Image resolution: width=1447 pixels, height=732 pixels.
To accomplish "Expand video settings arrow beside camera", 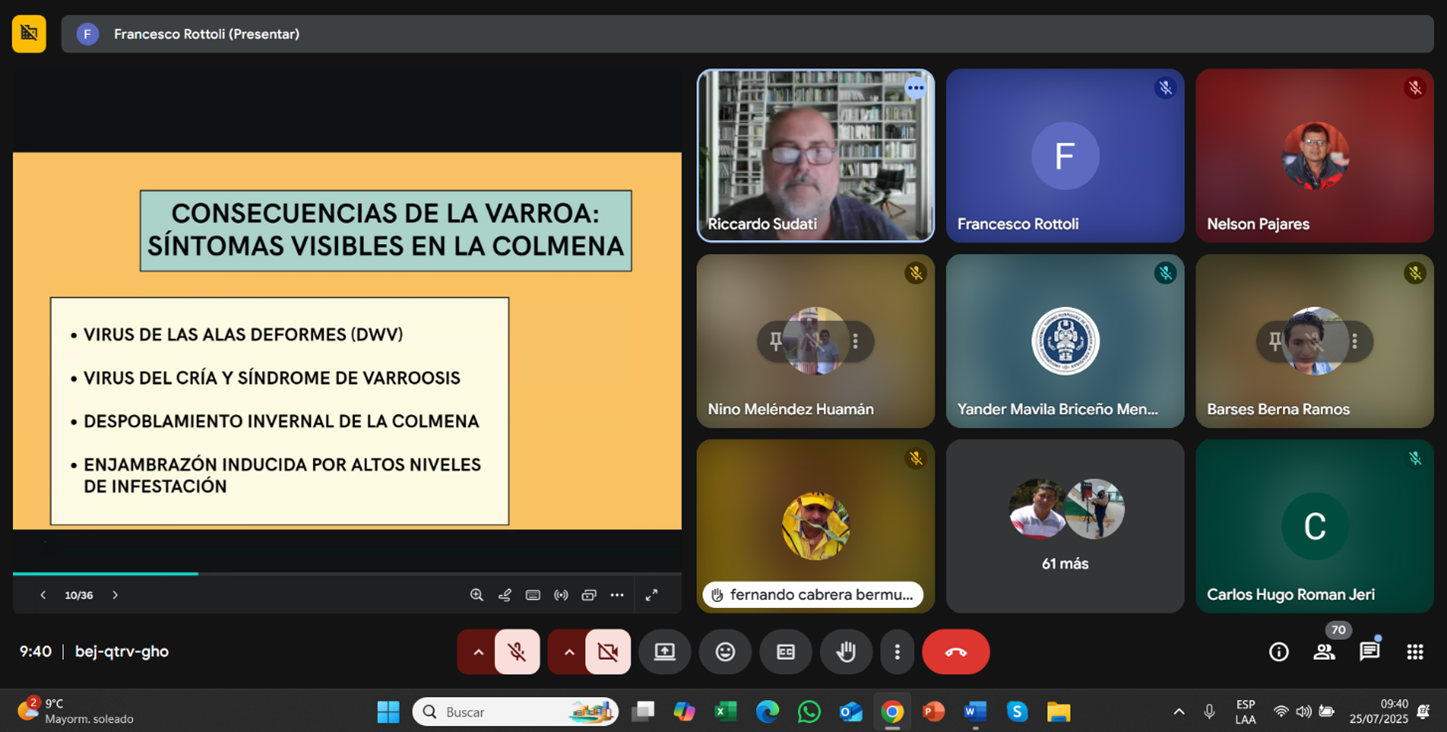I will pyautogui.click(x=569, y=652).
